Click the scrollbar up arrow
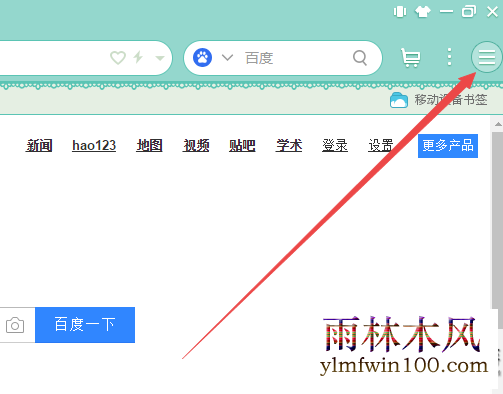 click(x=498, y=124)
